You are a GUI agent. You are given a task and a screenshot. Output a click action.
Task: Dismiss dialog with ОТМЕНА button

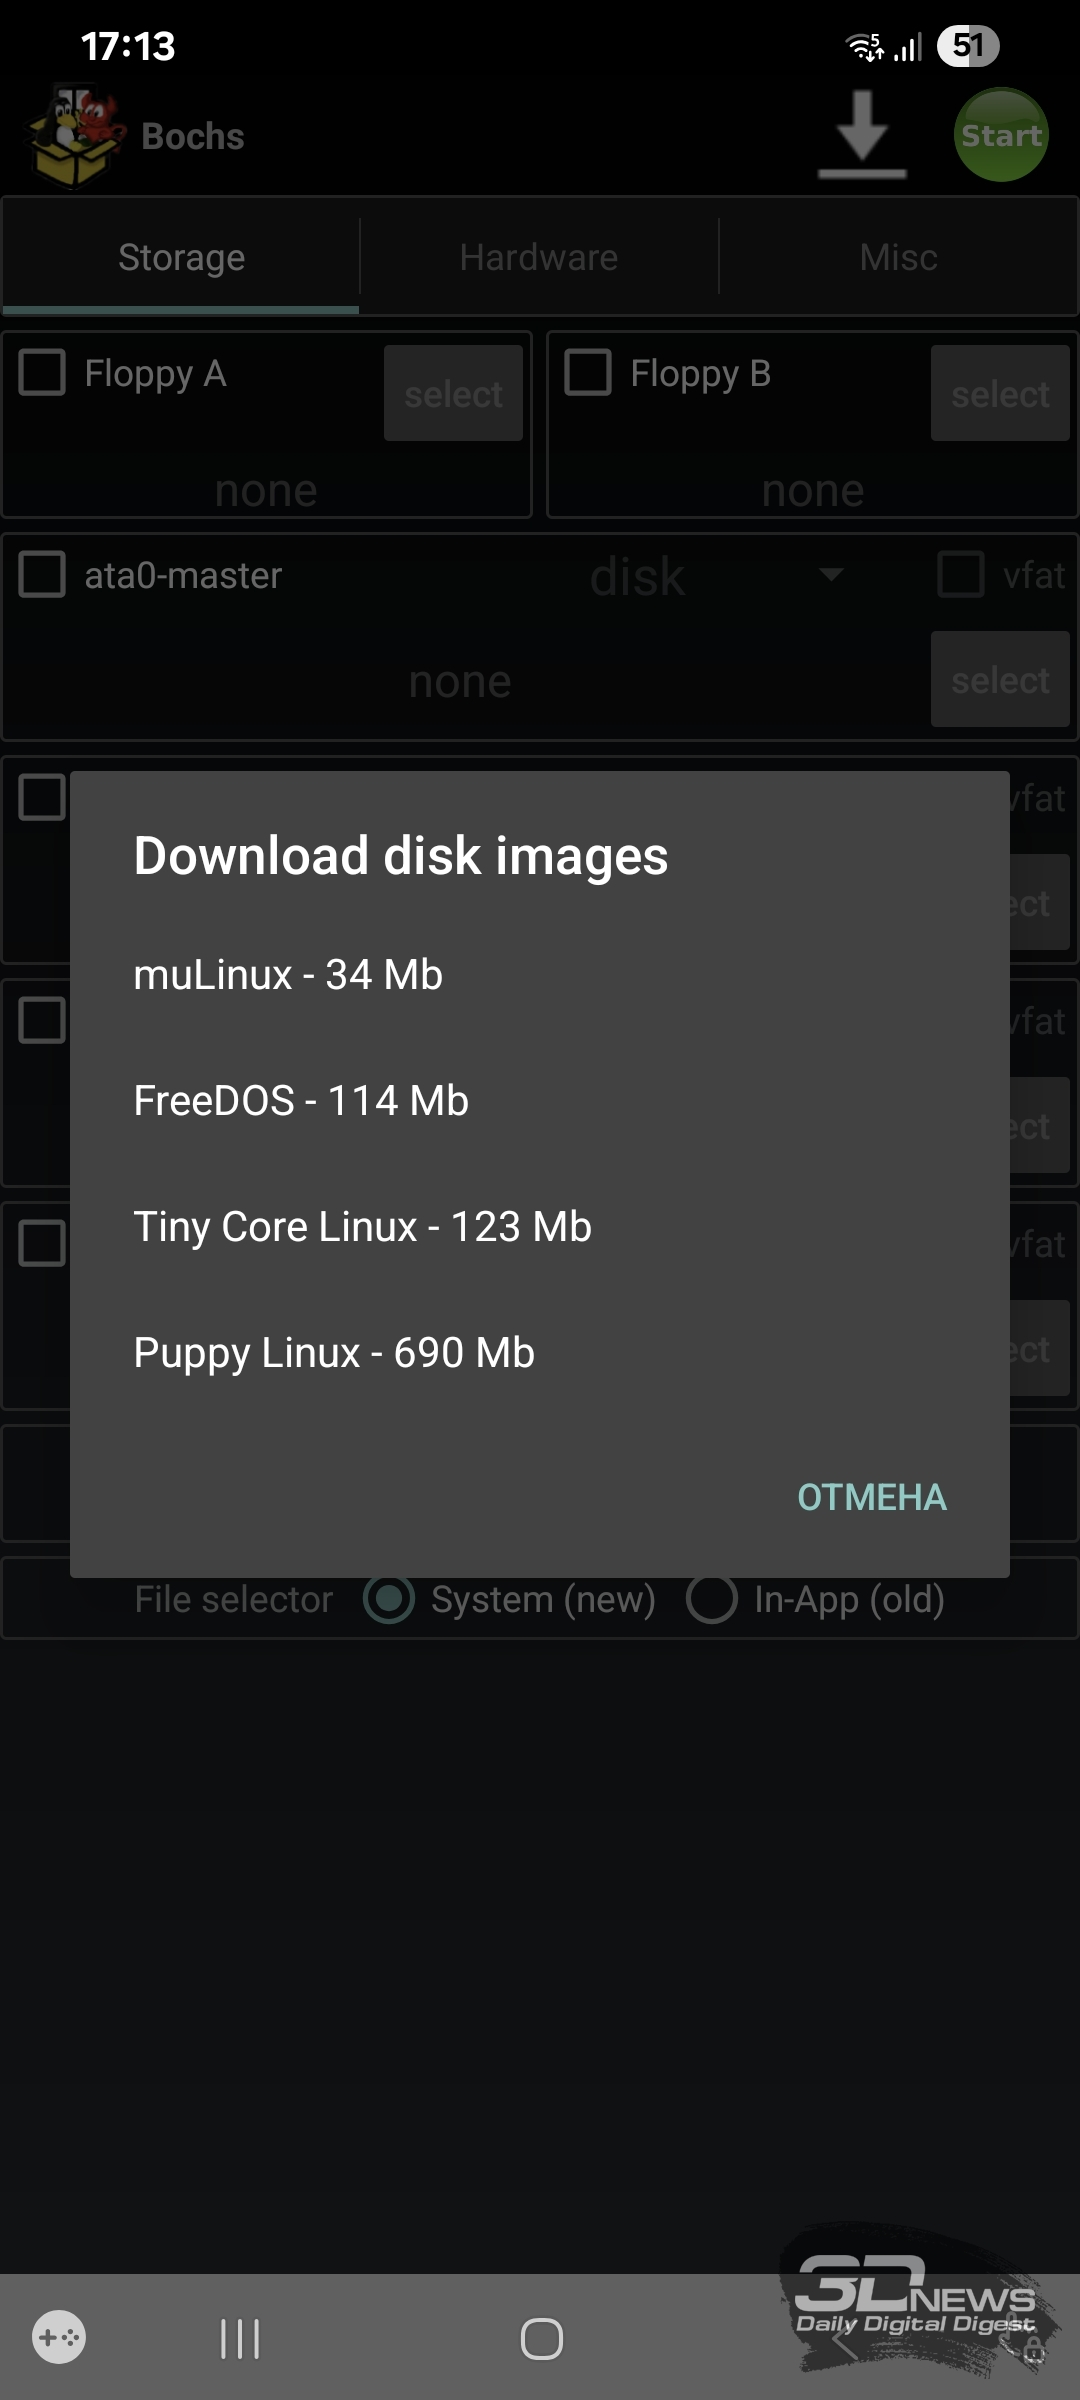tap(871, 1497)
